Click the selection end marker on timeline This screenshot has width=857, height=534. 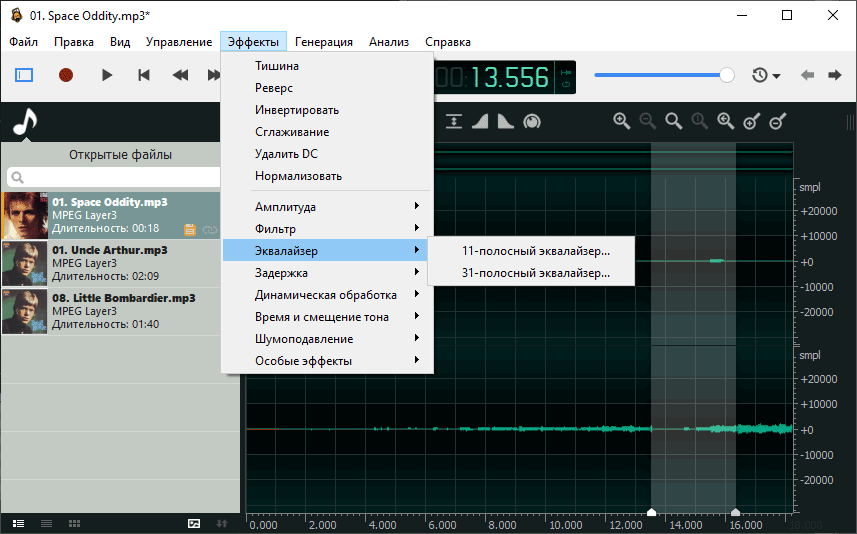pyautogui.click(x=736, y=512)
